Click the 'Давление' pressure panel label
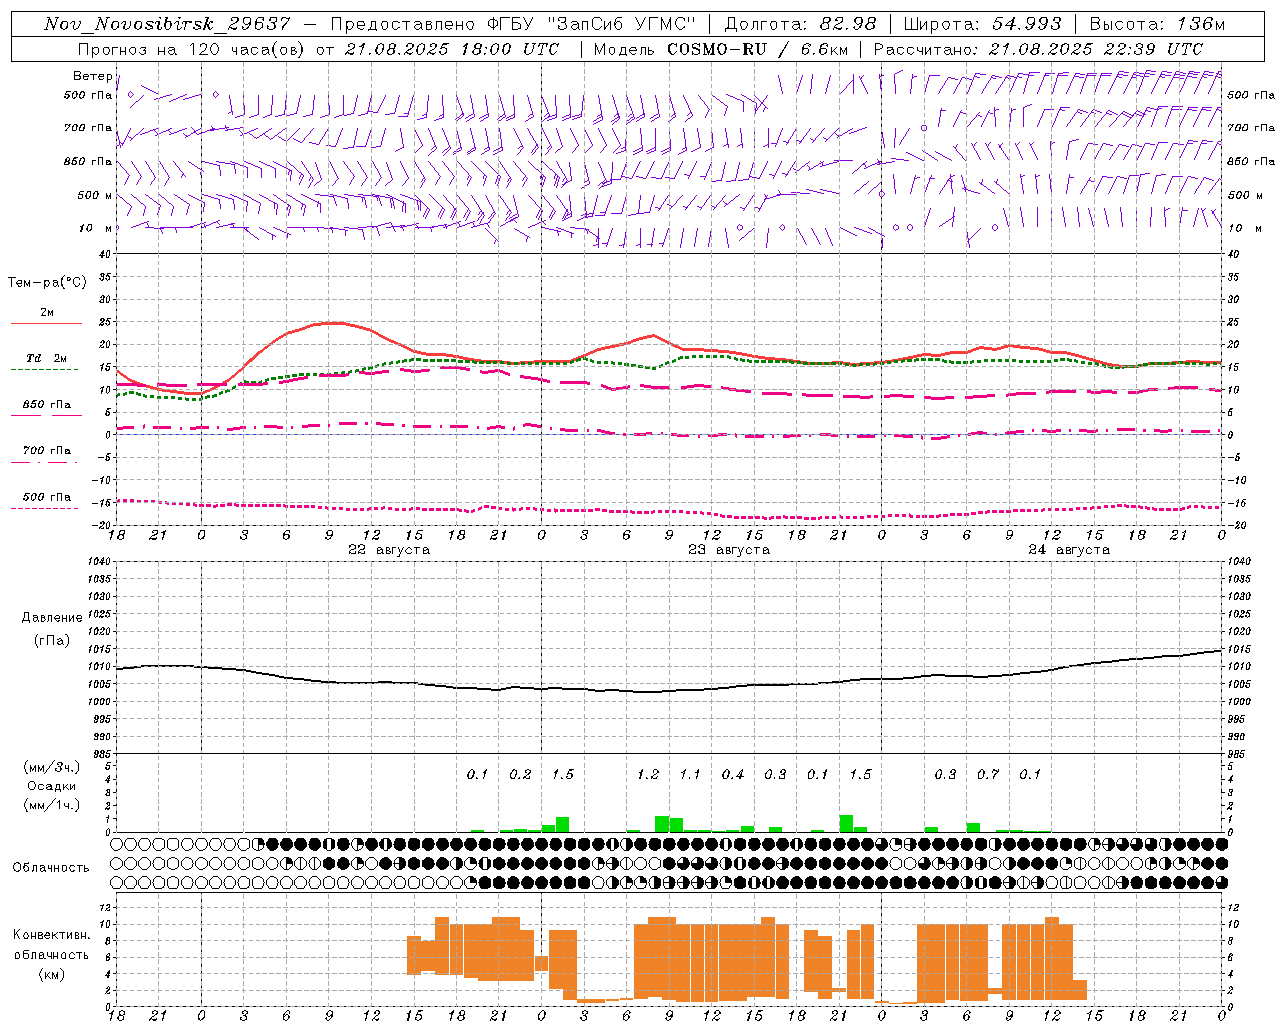Image resolution: width=1280 pixels, height=1024 pixels. click(52, 618)
